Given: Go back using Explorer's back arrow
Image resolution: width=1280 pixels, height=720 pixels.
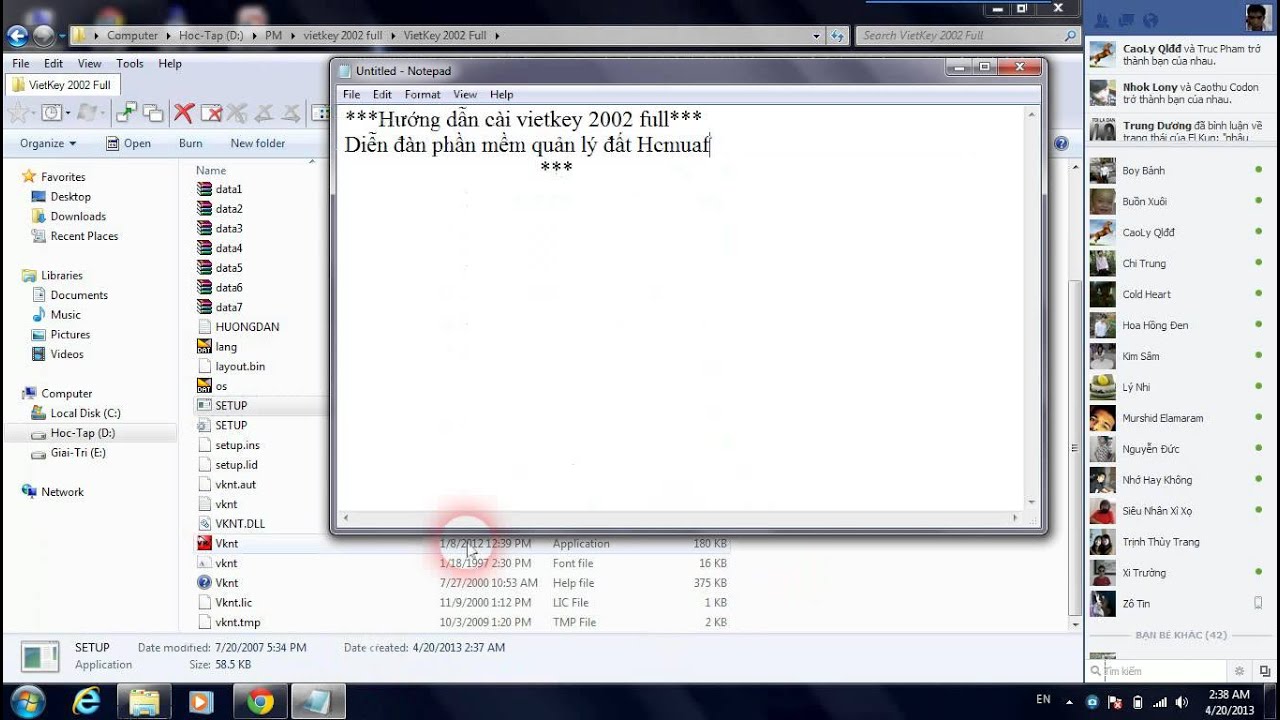Looking at the screenshot, I should click(x=17, y=36).
